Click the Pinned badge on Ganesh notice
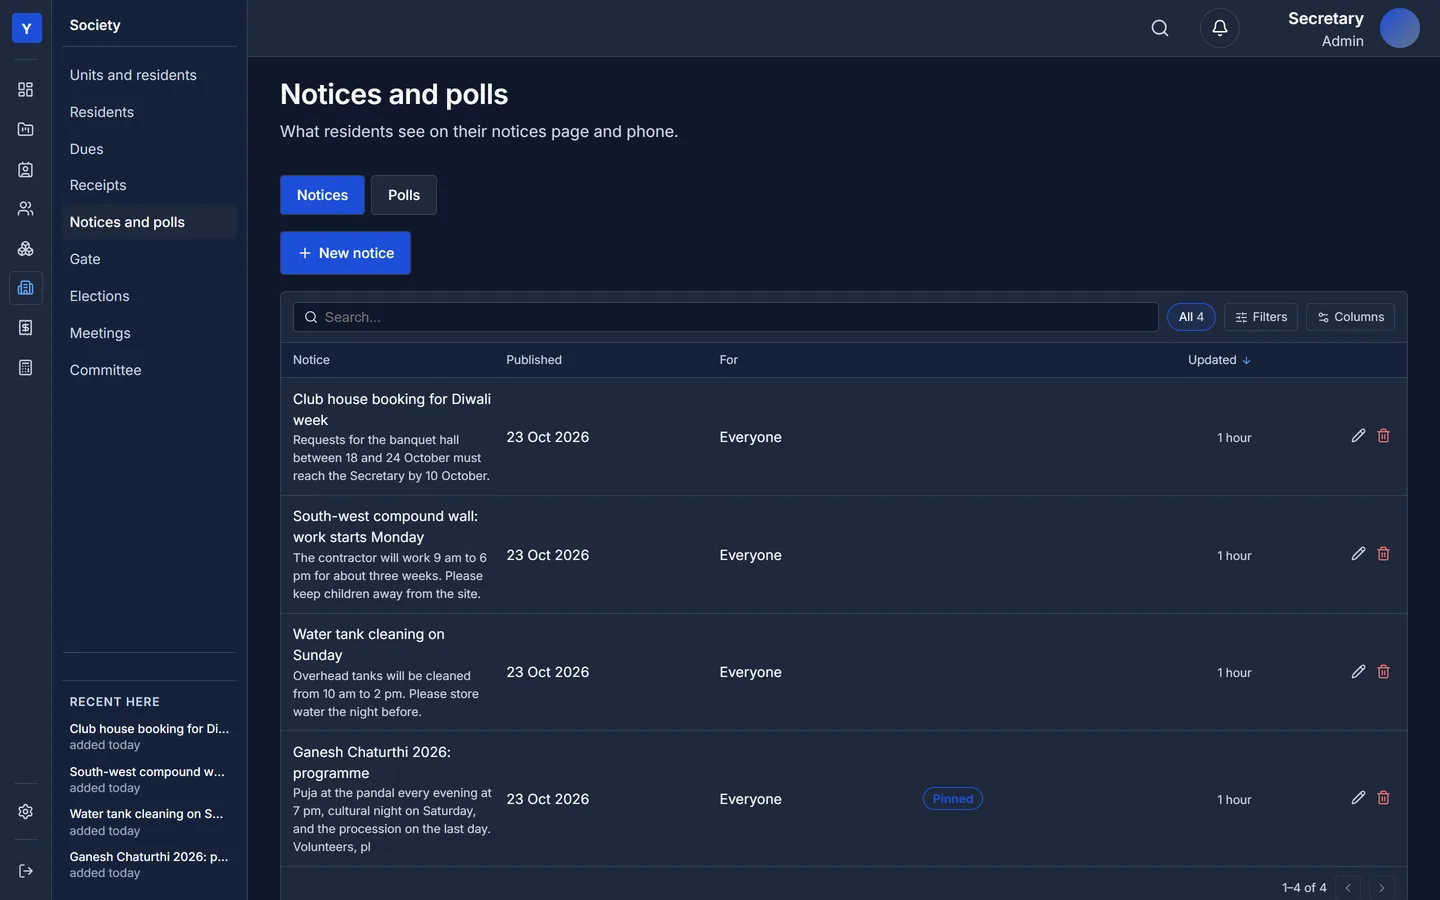 point(952,799)
